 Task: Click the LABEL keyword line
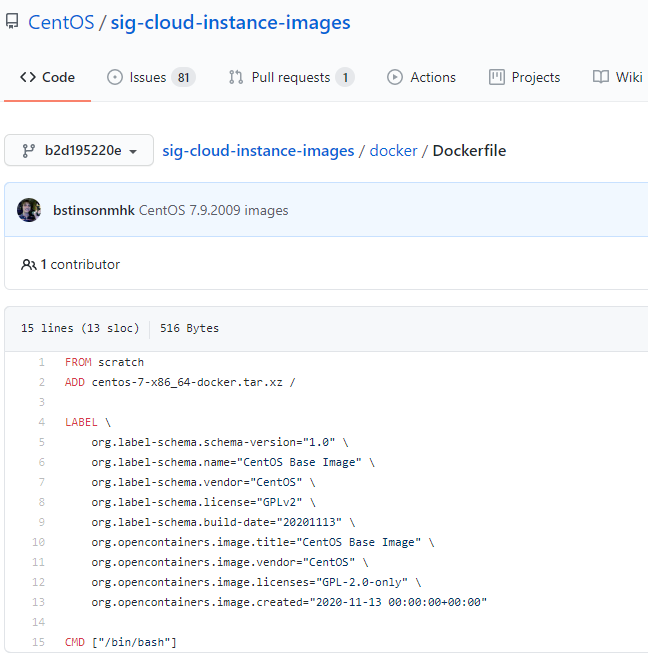click(87, 422)
